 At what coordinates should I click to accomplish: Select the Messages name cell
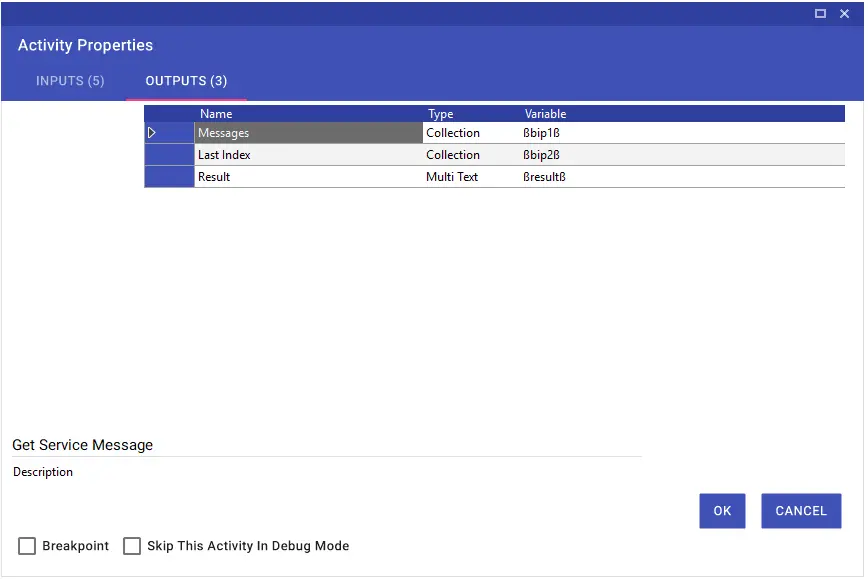308,133
